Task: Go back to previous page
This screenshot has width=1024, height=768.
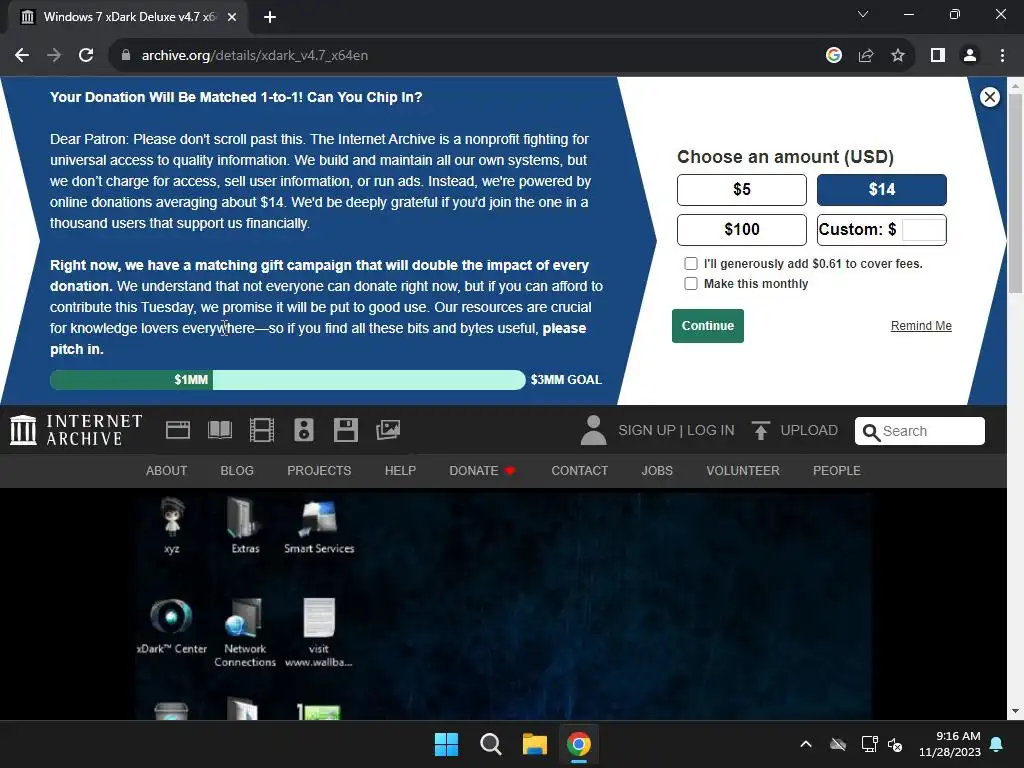Action: click(x=22, y=56)
